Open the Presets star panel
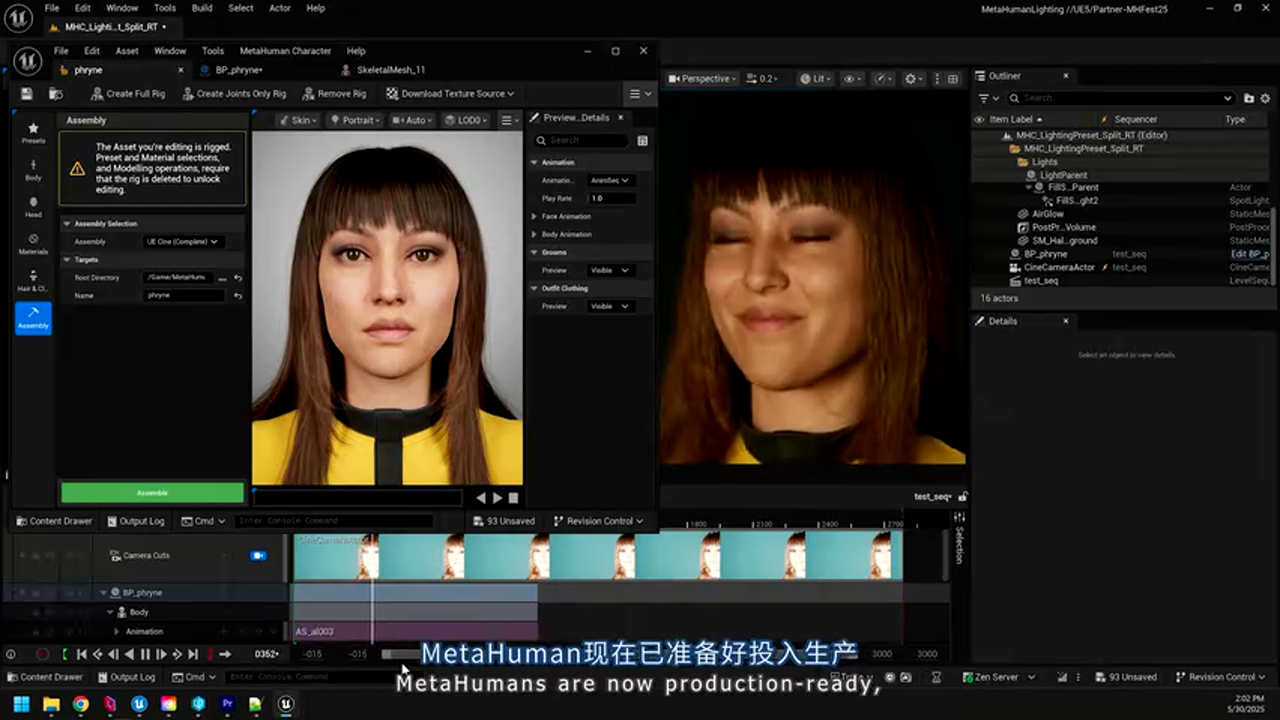This screenshot has width=1280, height=720. [x=33, y=132]
